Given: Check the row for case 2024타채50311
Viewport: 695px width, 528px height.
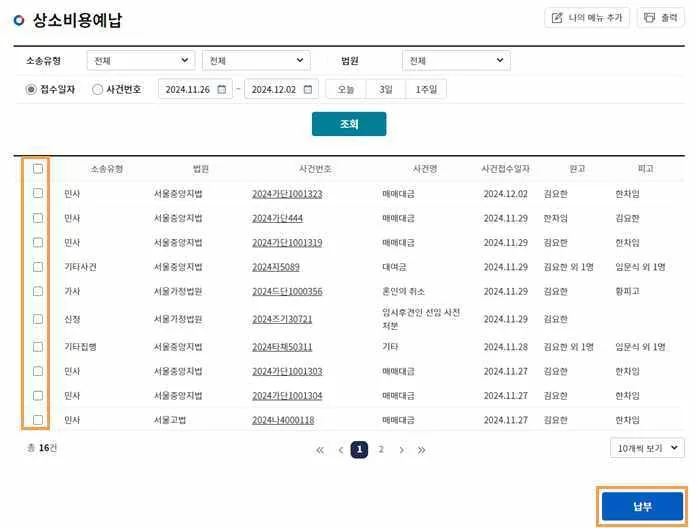Looking at the screenshot, I should click(x=38, y=347).
